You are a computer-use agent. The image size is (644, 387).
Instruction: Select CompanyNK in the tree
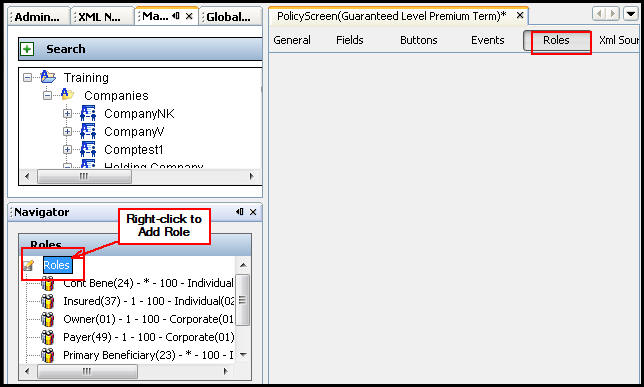tap(139, 114)
